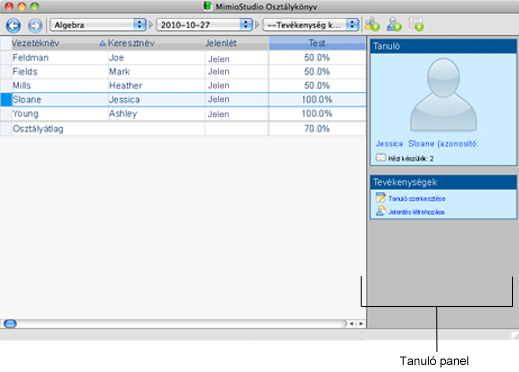Click the Tanuló panel header
Screen dimensions: 519x372
pos(443,46)
